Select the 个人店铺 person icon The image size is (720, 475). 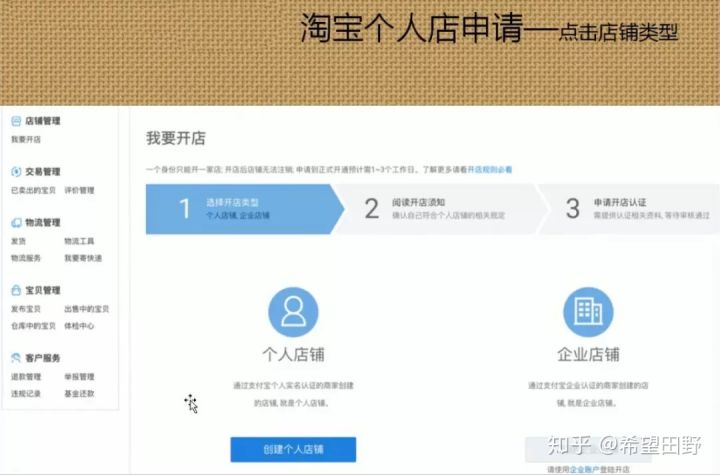(293, 312)
